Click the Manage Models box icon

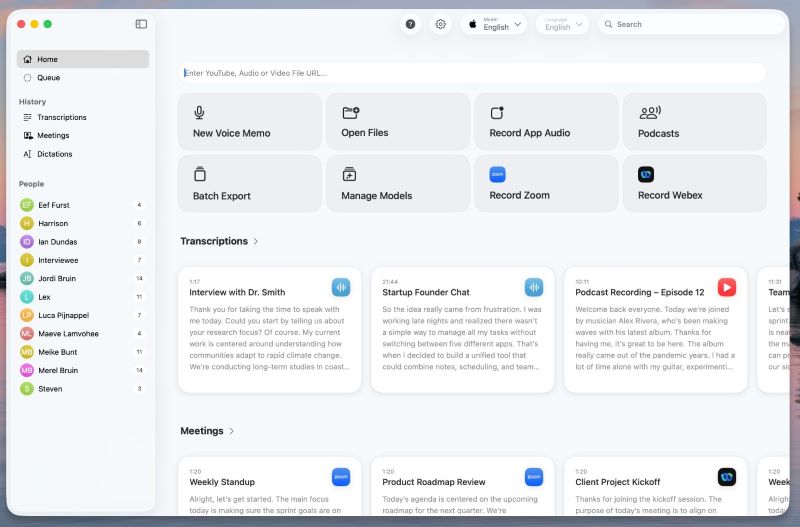[x=349, y=174]
